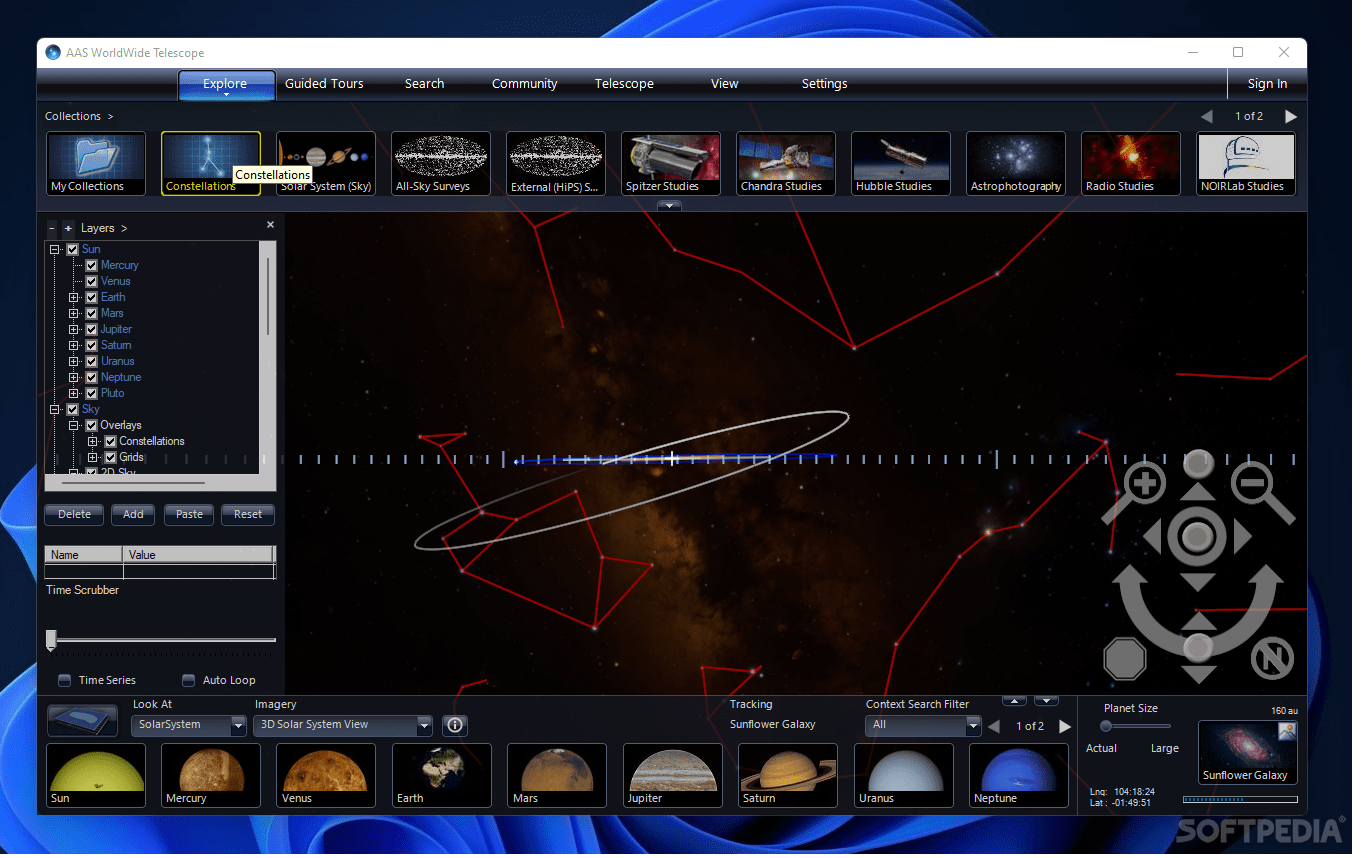
Task: Go to next collections page arrow
Action: 1291,117
